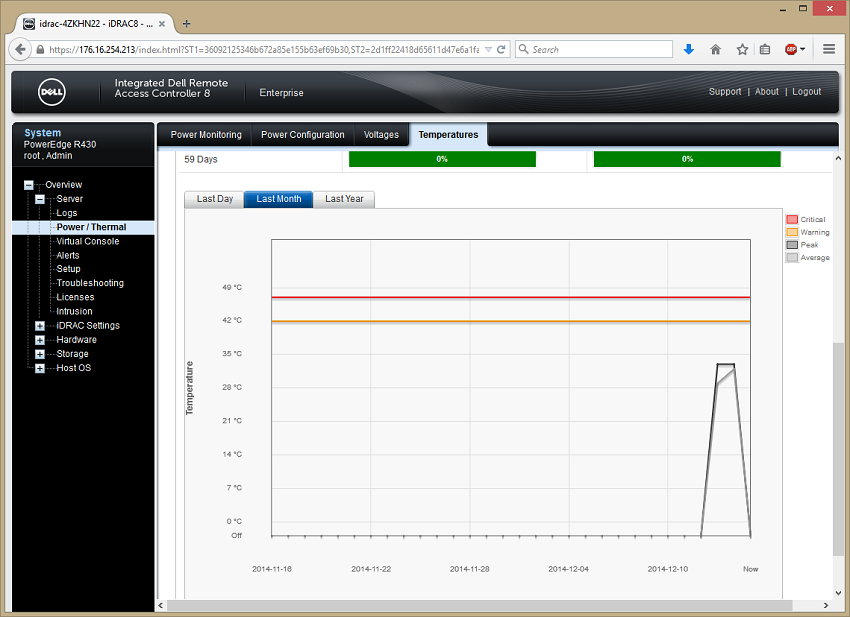Collapse the Overview tree node
Screen dimensions: 850x617
tap(28, 185)
